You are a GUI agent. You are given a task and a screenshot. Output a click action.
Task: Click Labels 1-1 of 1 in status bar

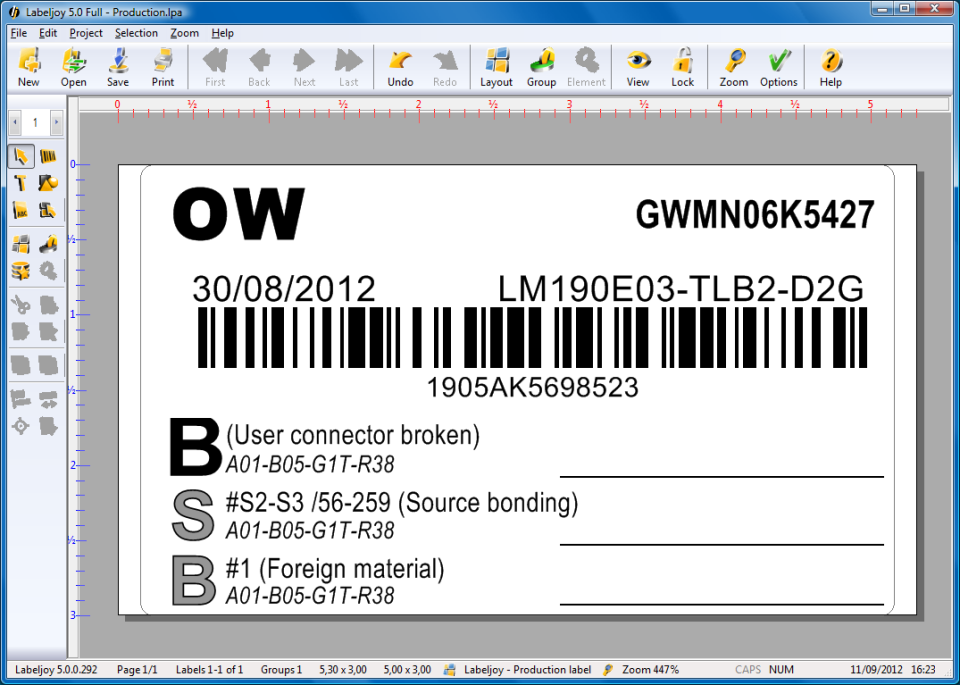pos(209,670)
